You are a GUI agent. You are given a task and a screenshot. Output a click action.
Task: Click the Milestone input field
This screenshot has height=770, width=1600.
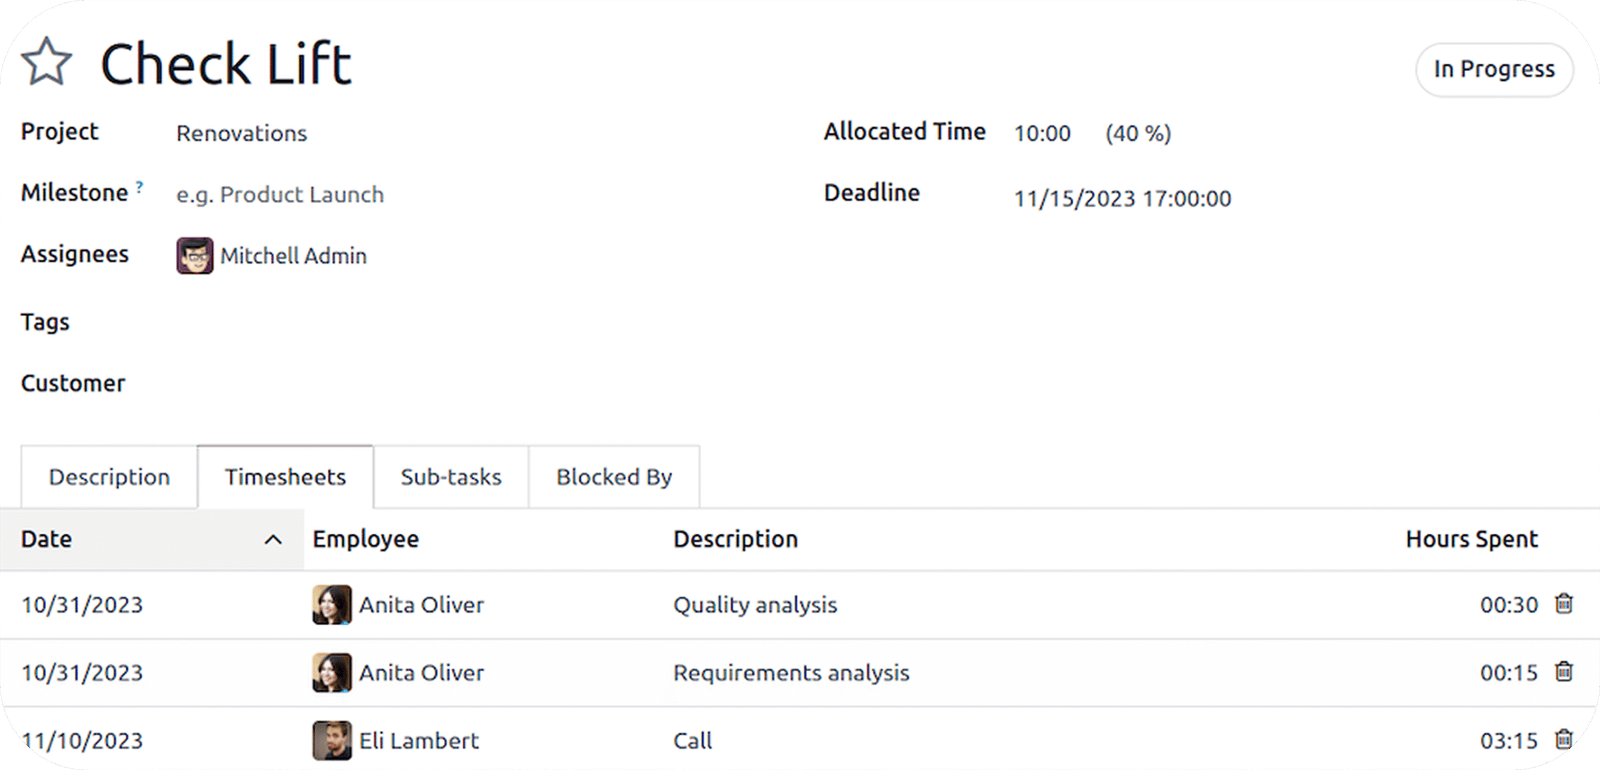pos(280,195)
